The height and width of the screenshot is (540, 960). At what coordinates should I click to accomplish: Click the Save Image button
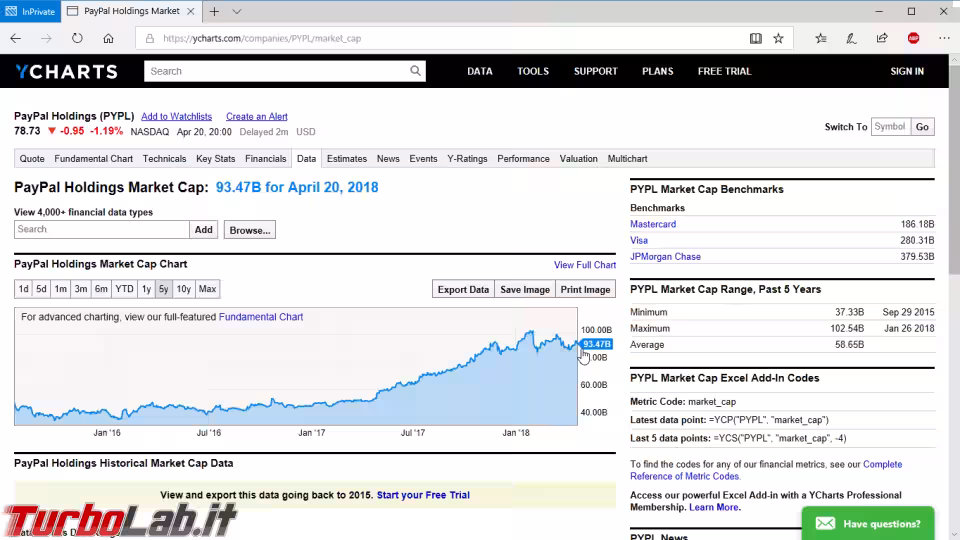point(525,290)
